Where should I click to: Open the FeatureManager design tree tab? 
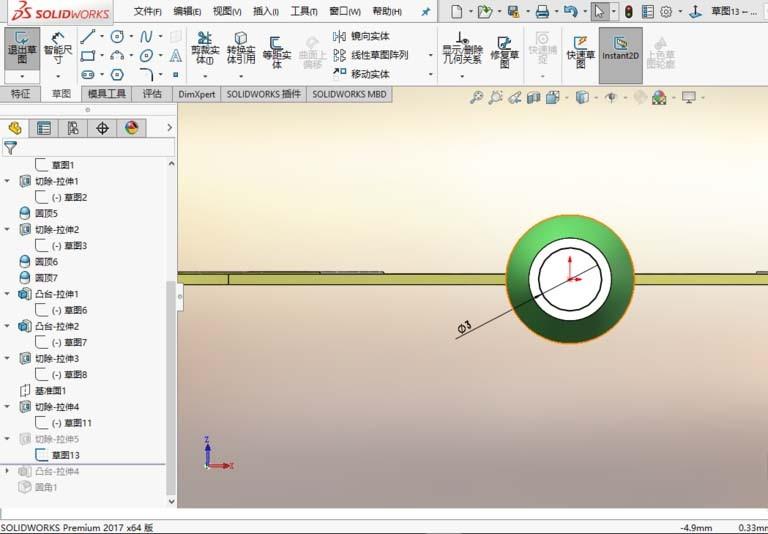(15, 128)
